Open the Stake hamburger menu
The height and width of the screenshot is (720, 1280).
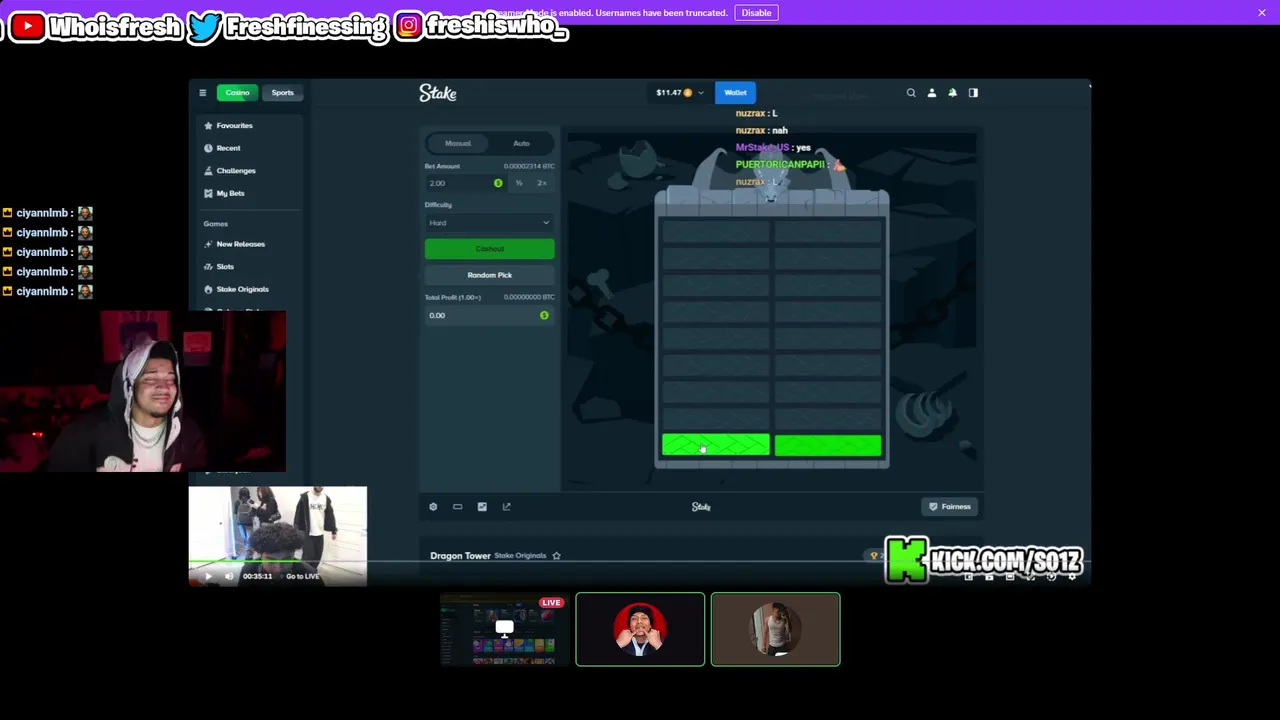202,93
